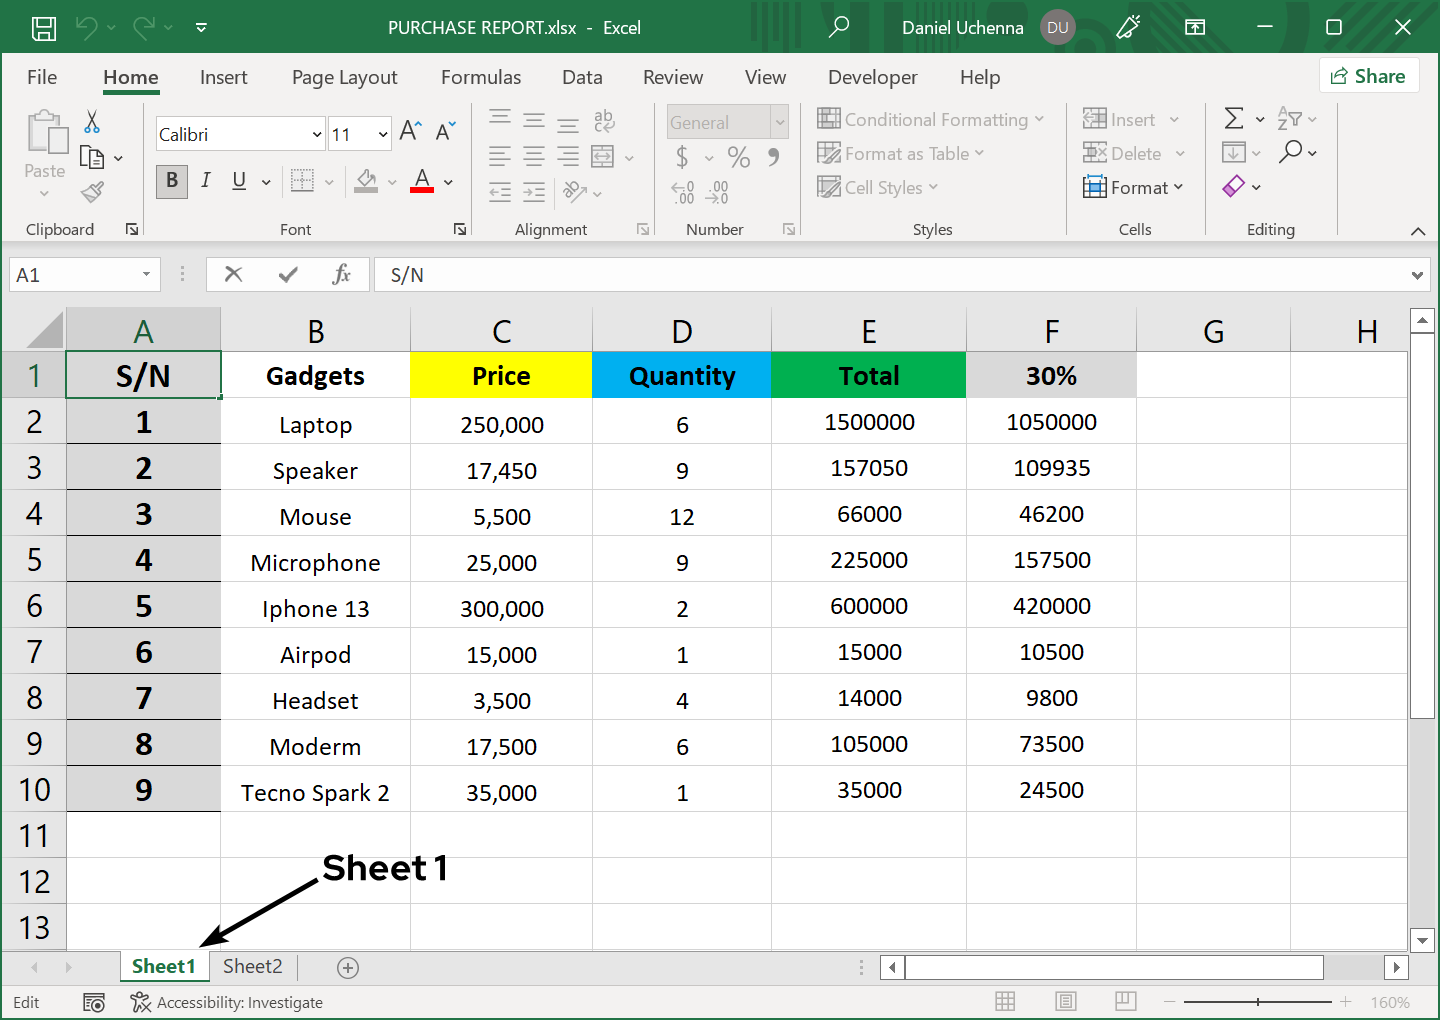Apply Percent Style number format
This screenshot has width=1440, height=1020.
[739, 157]
